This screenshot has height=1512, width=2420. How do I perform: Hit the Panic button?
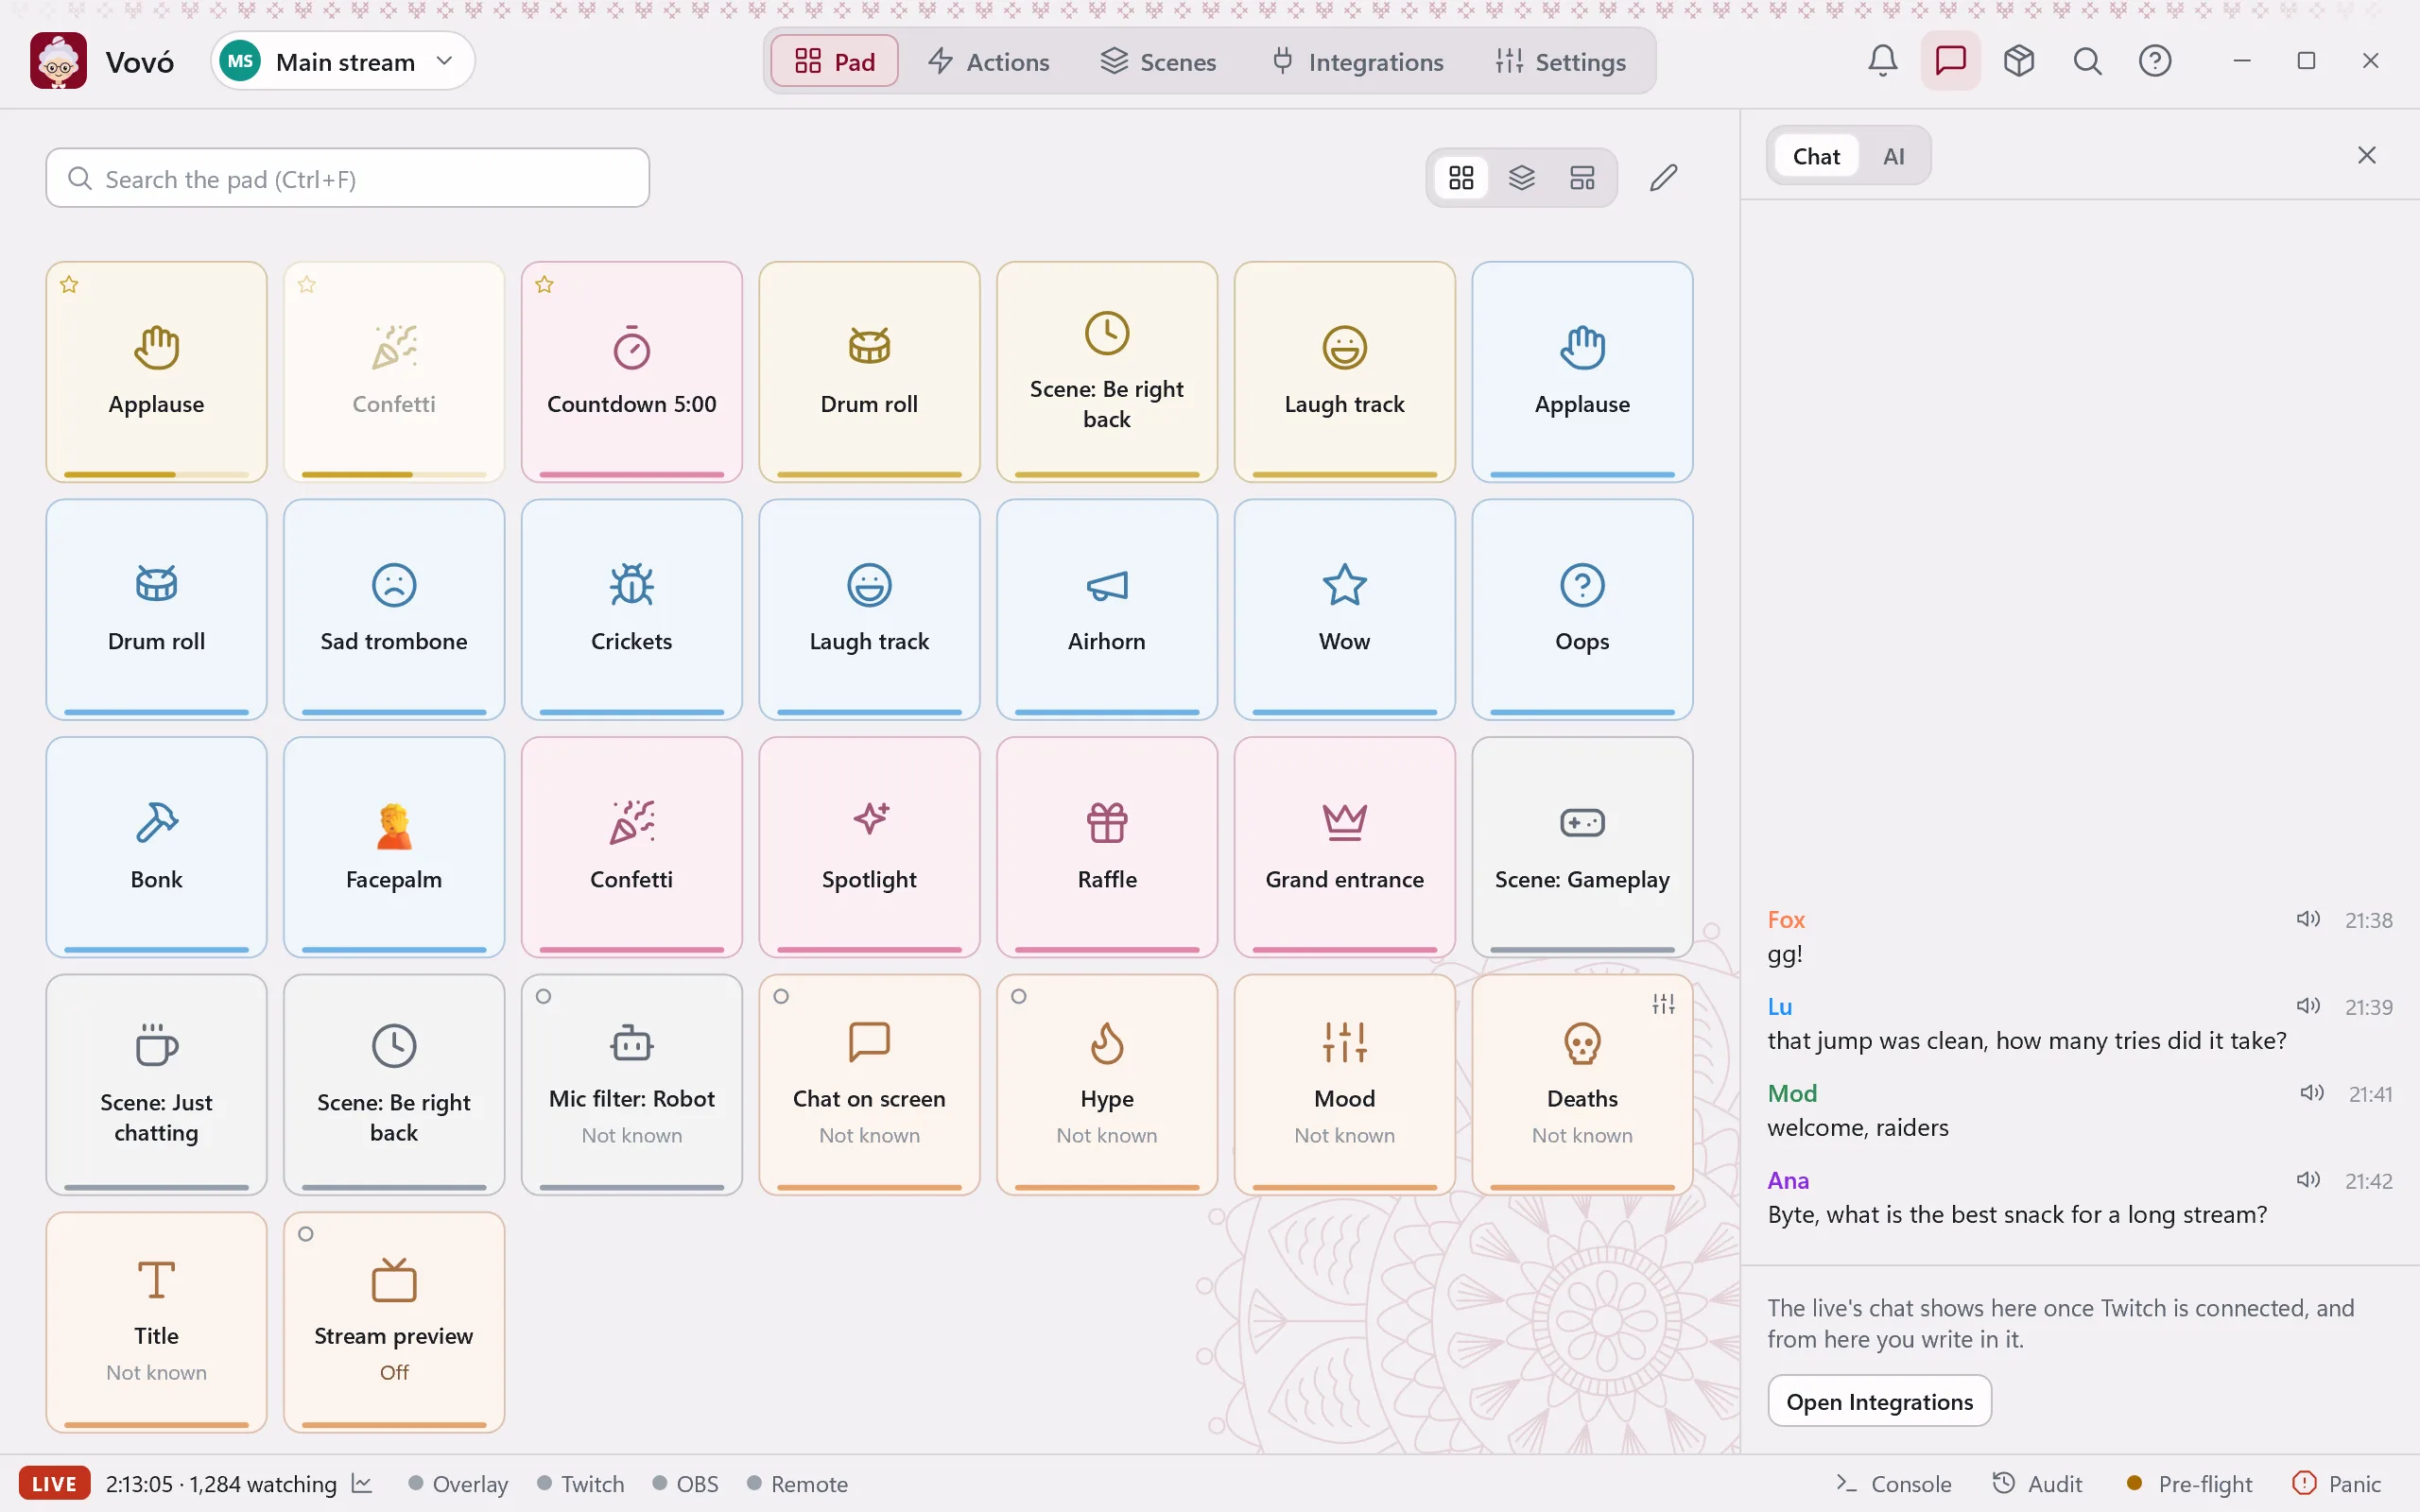[2336, 1484]
